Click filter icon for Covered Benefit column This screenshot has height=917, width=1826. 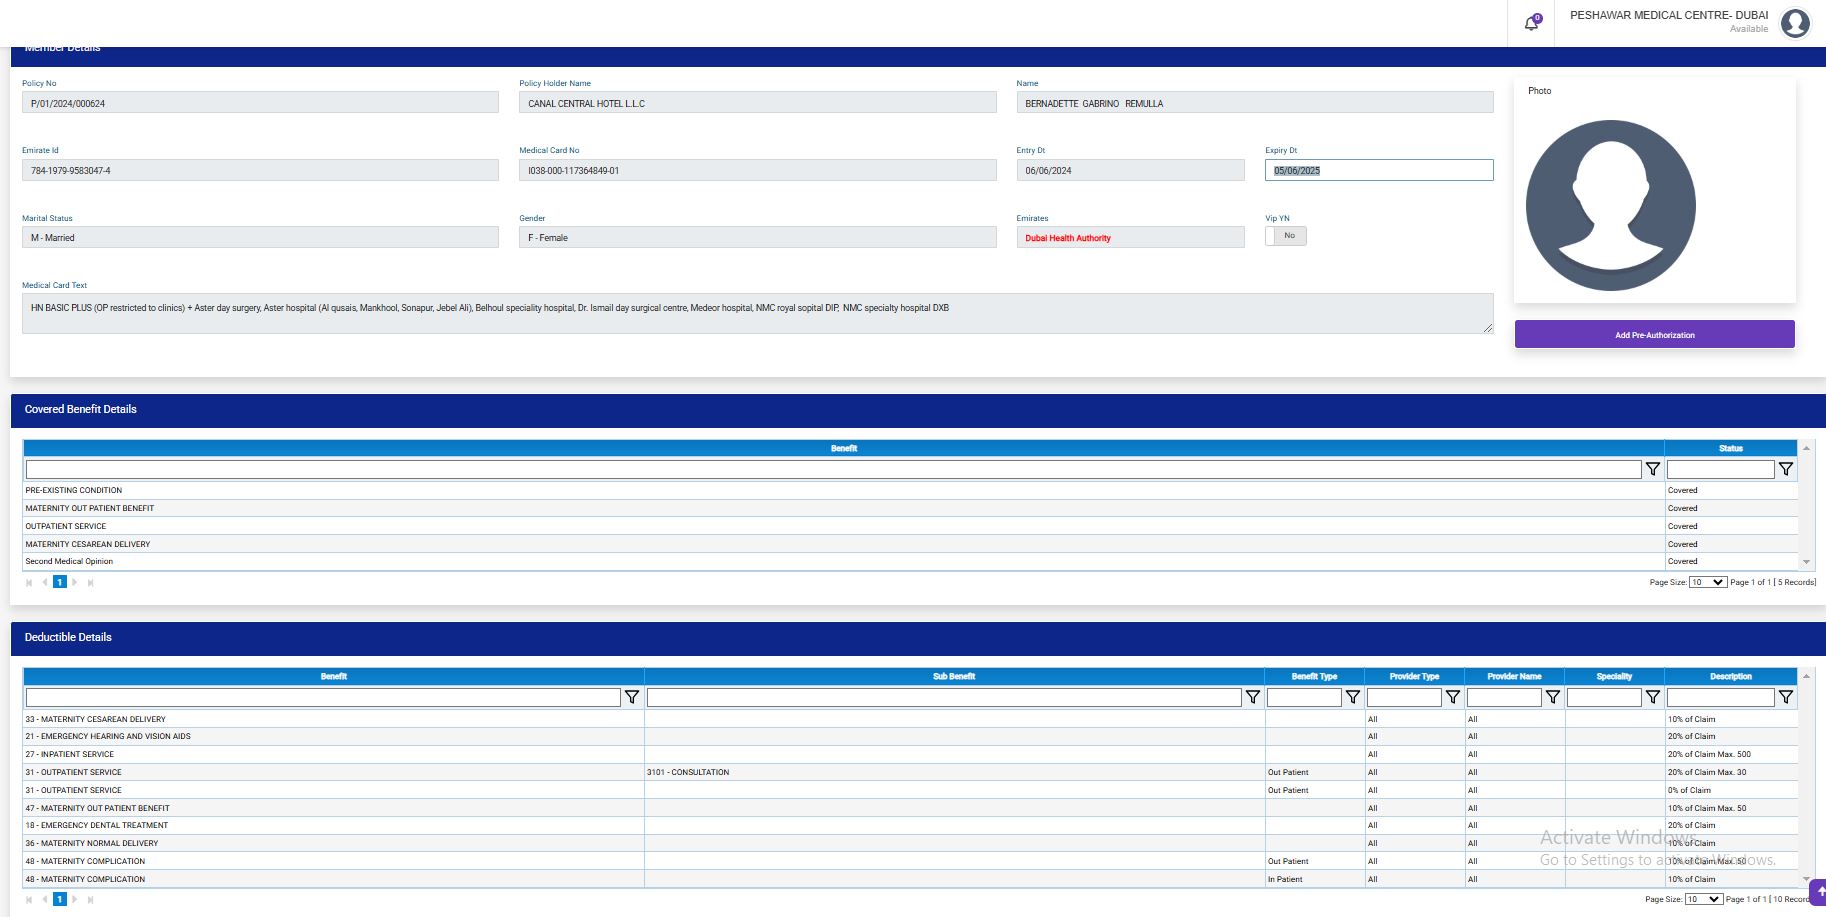pyautogui.click(x=1653, y=469)
